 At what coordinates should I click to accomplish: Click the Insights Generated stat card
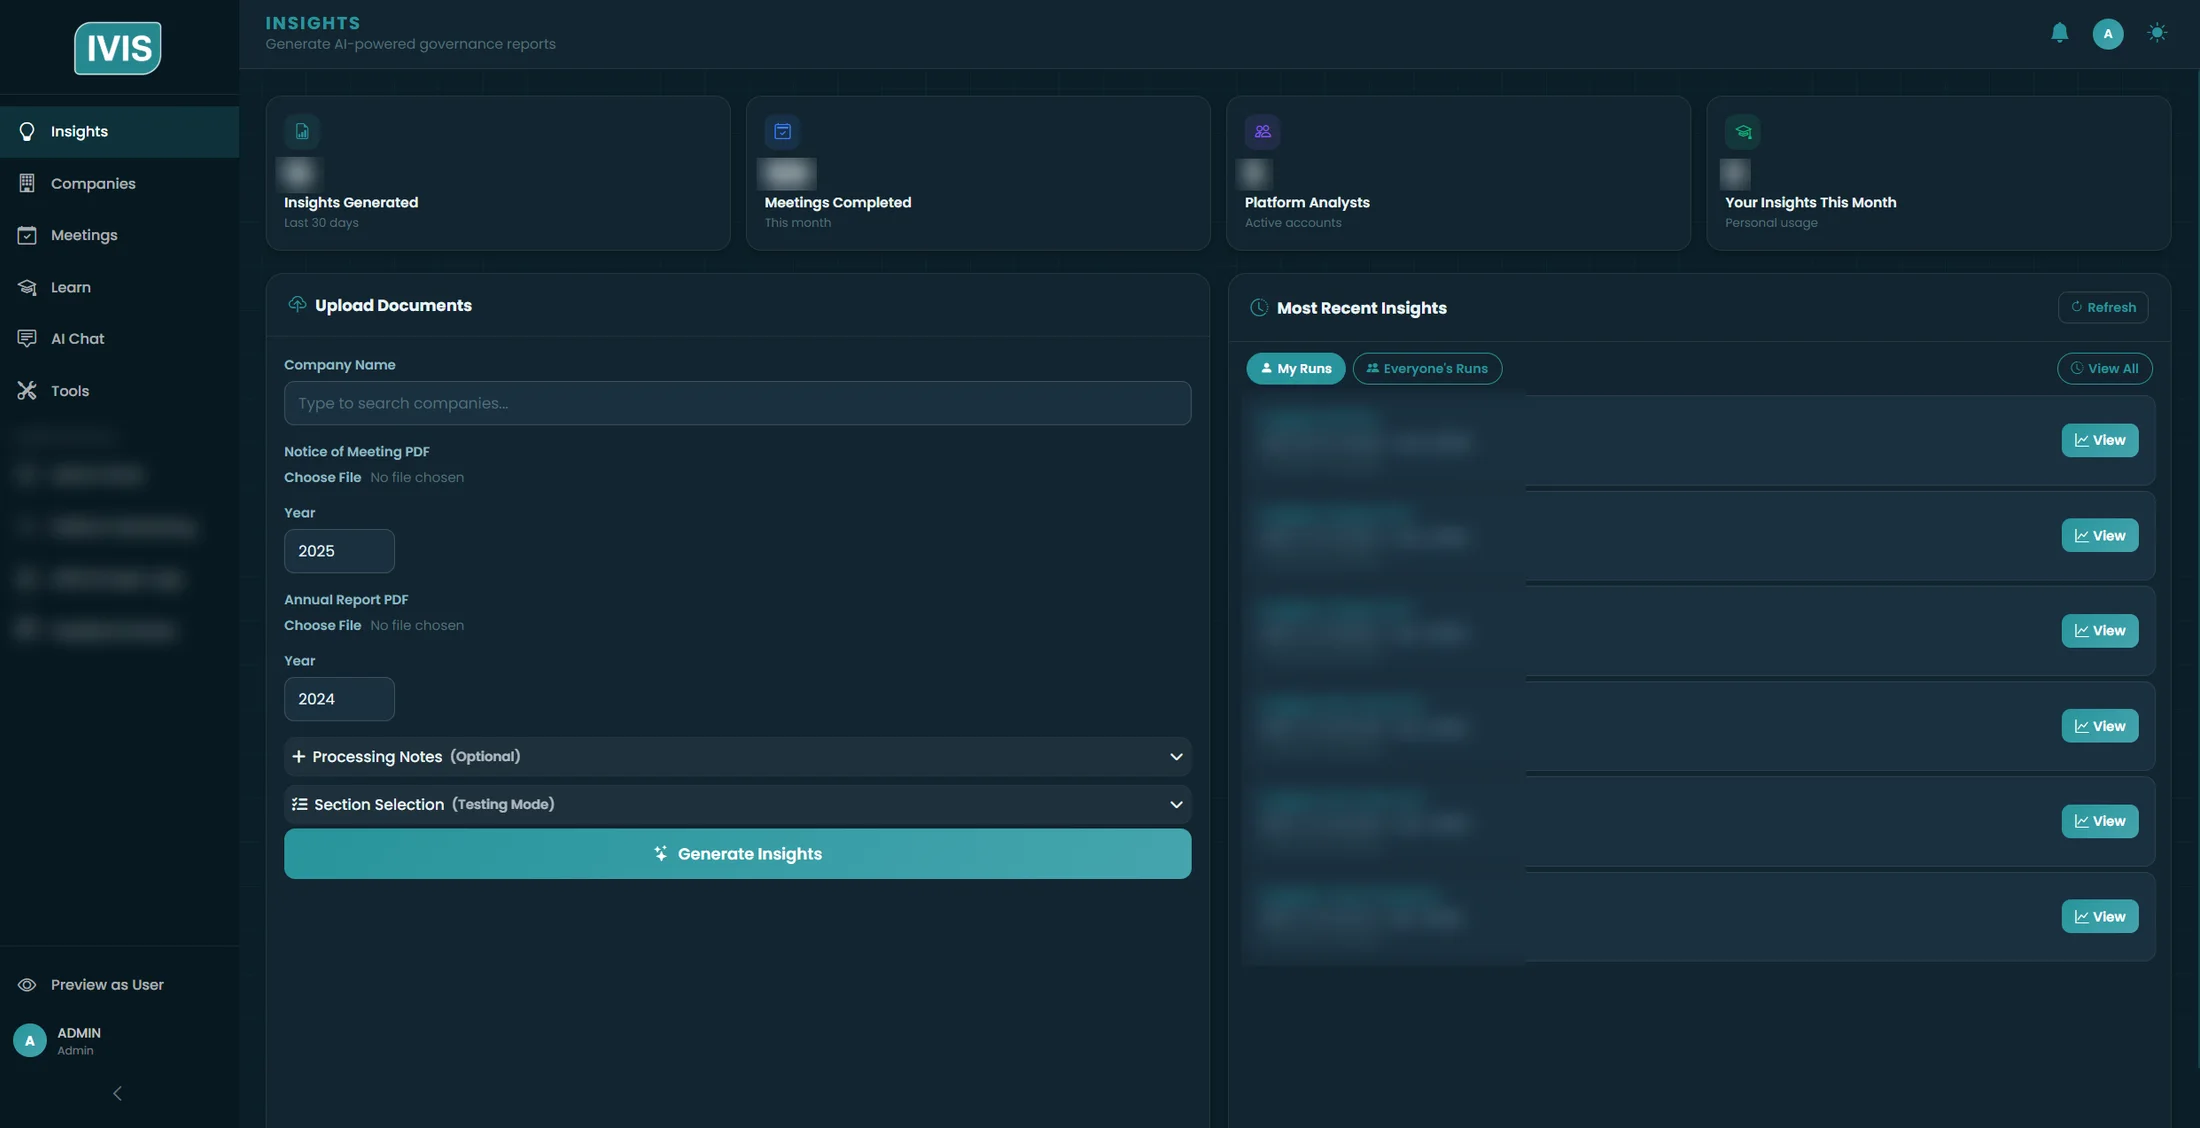click(498, 173)
